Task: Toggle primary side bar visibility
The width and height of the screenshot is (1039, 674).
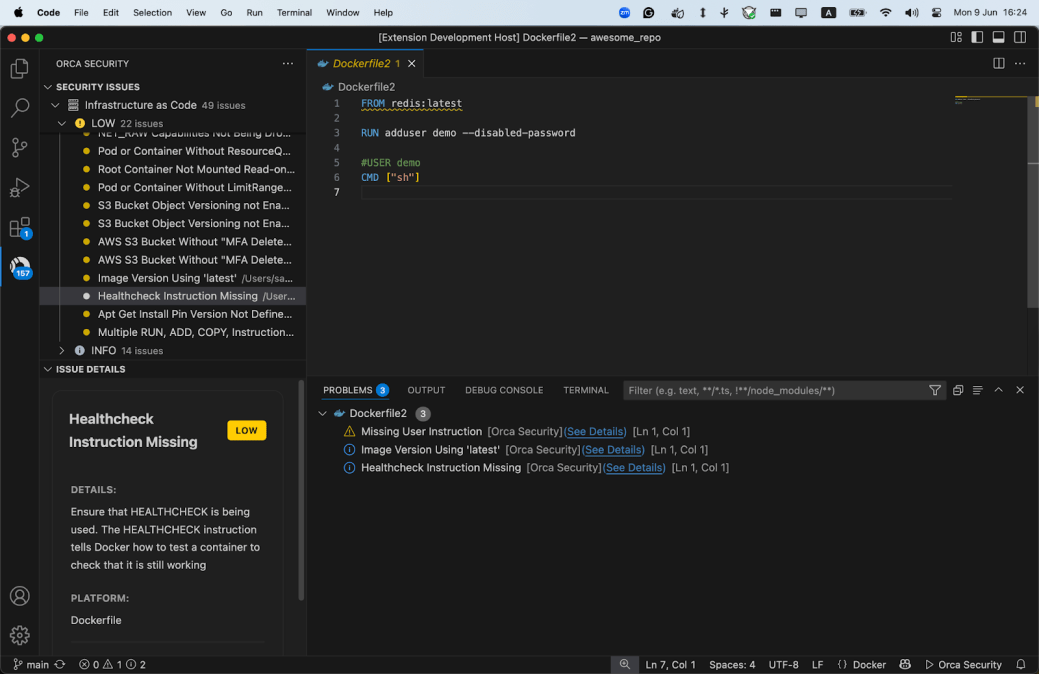Action: (x=977, y=37)
